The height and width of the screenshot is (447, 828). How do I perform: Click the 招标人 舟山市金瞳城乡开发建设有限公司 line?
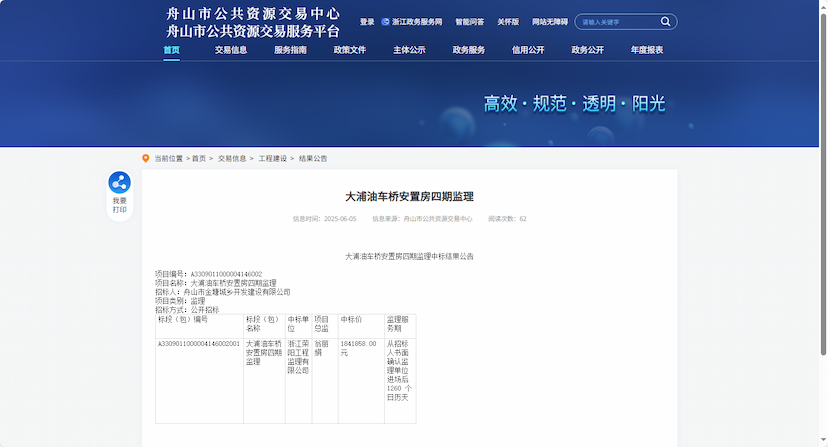coord(223,292)
